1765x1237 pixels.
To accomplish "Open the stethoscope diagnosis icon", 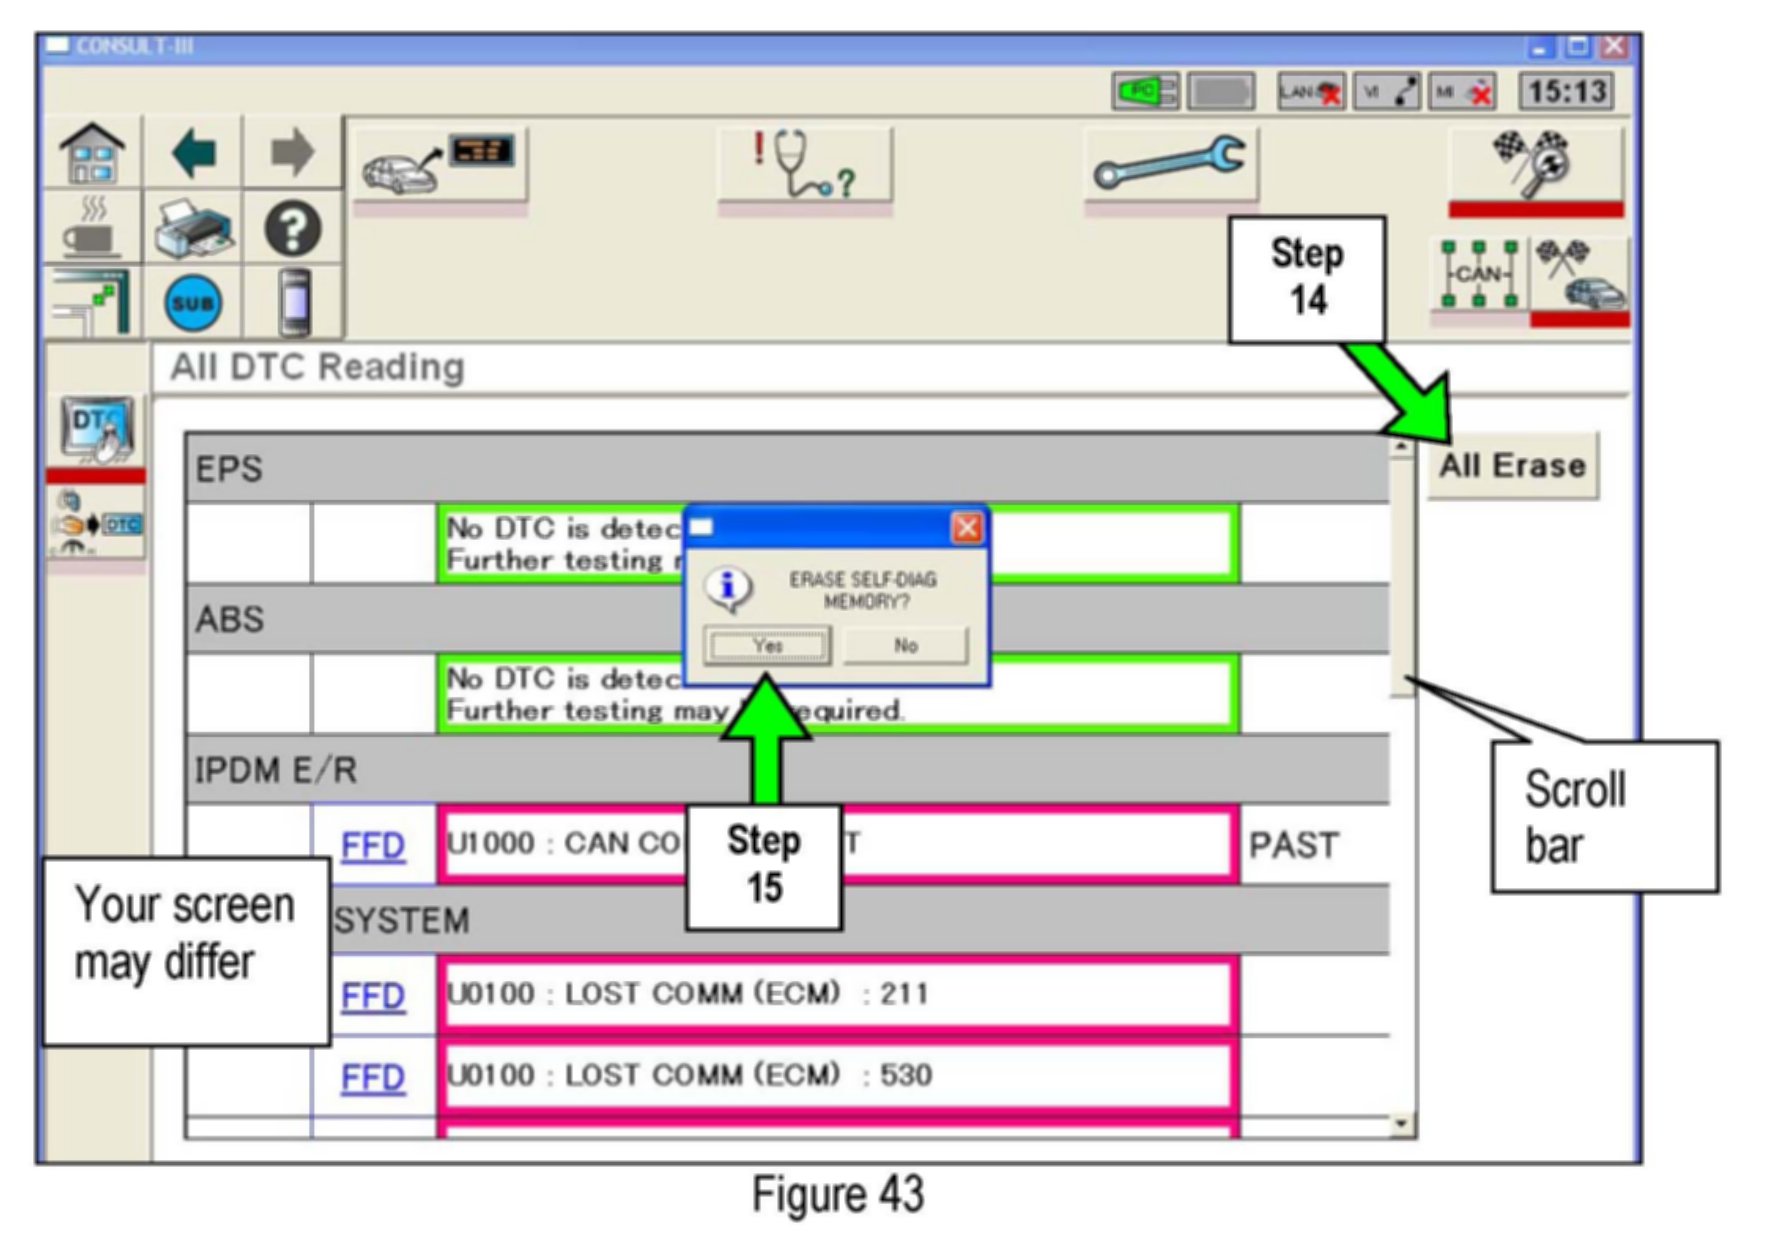I will point(805,165).
